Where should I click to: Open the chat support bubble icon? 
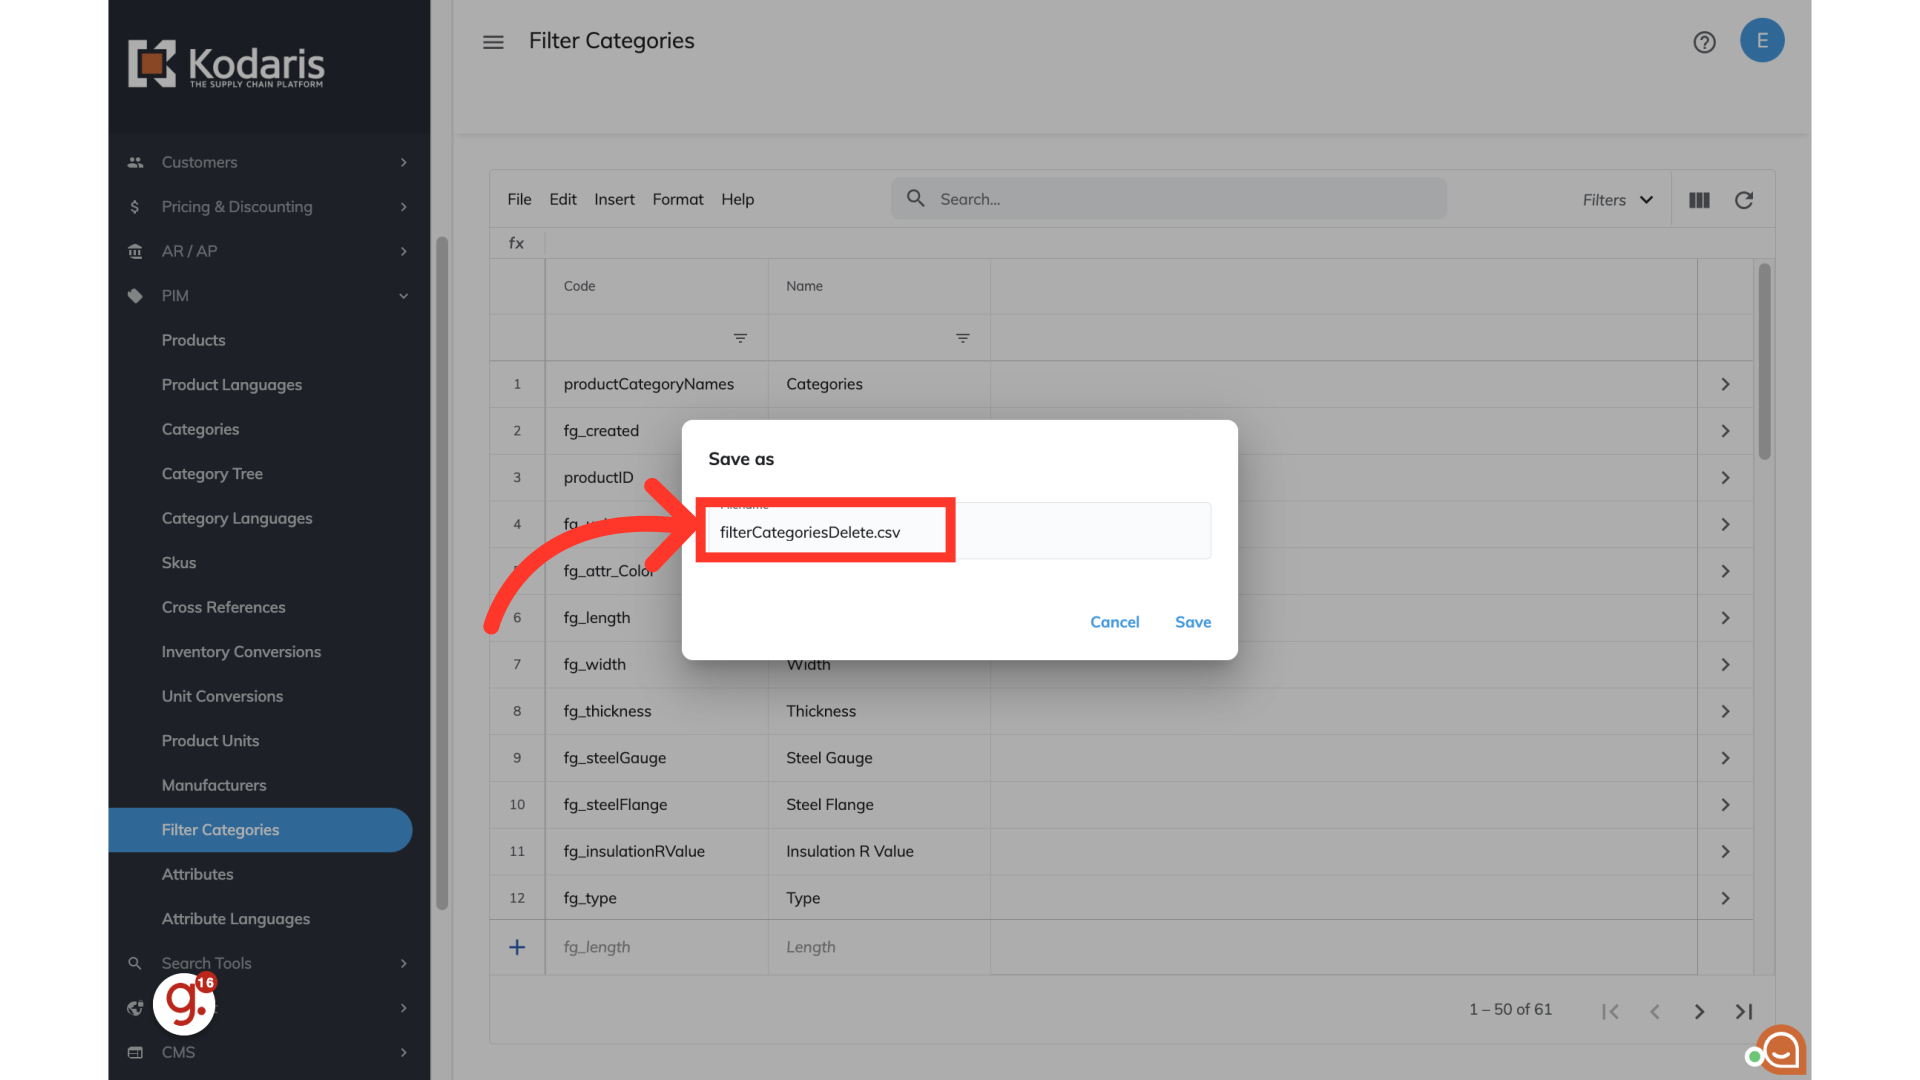click(x=1782, y=1050)
